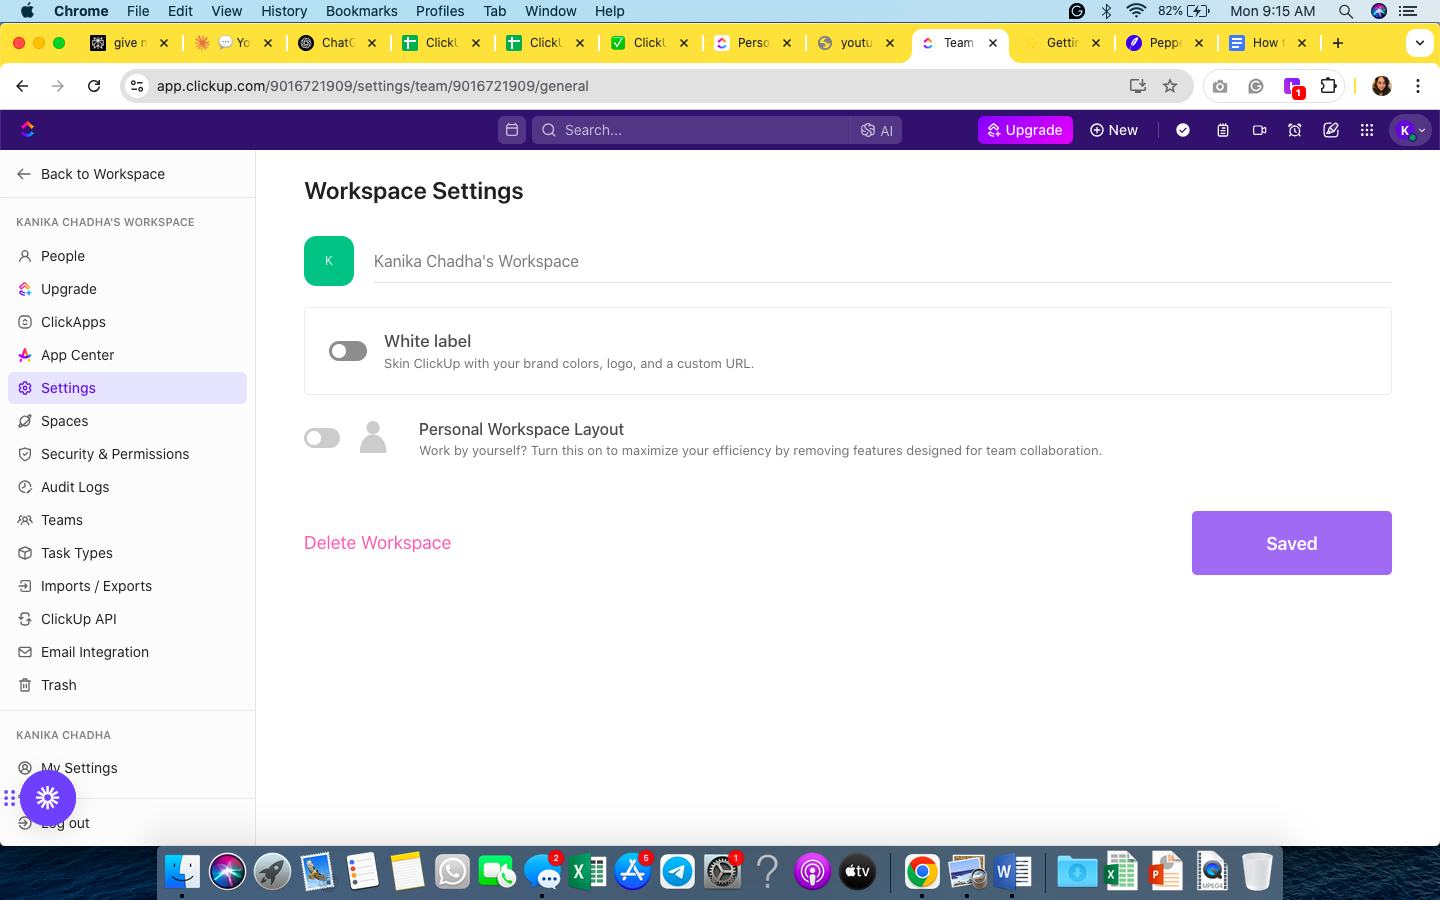The height and width of the screenshot is (900, 1440).
Task: Open the ClickUp AI button in search bar
Action: click(x=877, y=130)
